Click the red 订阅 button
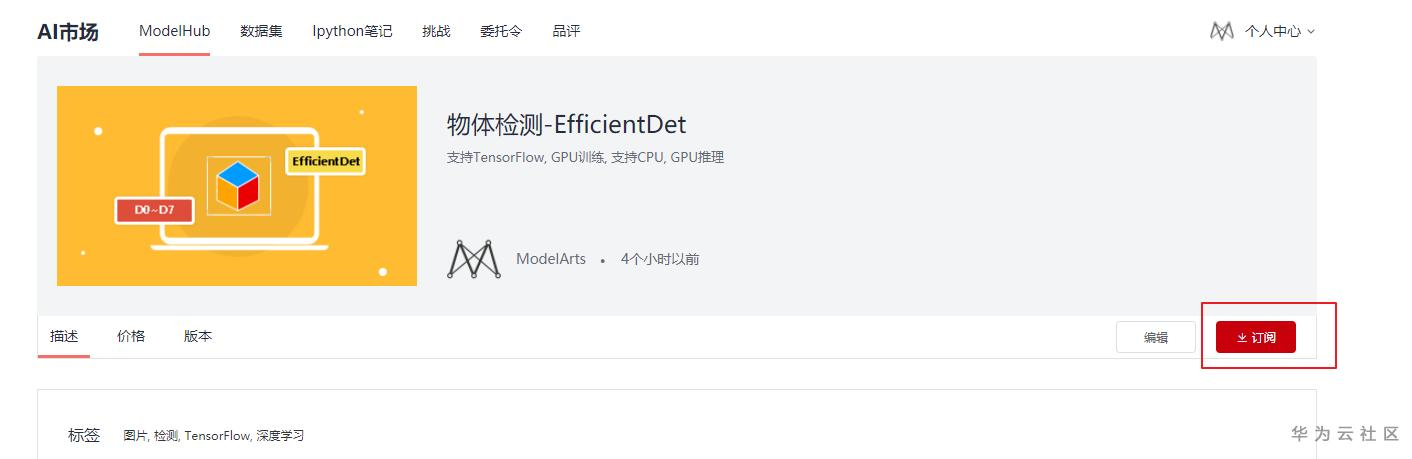 [x=1256, y=337]
